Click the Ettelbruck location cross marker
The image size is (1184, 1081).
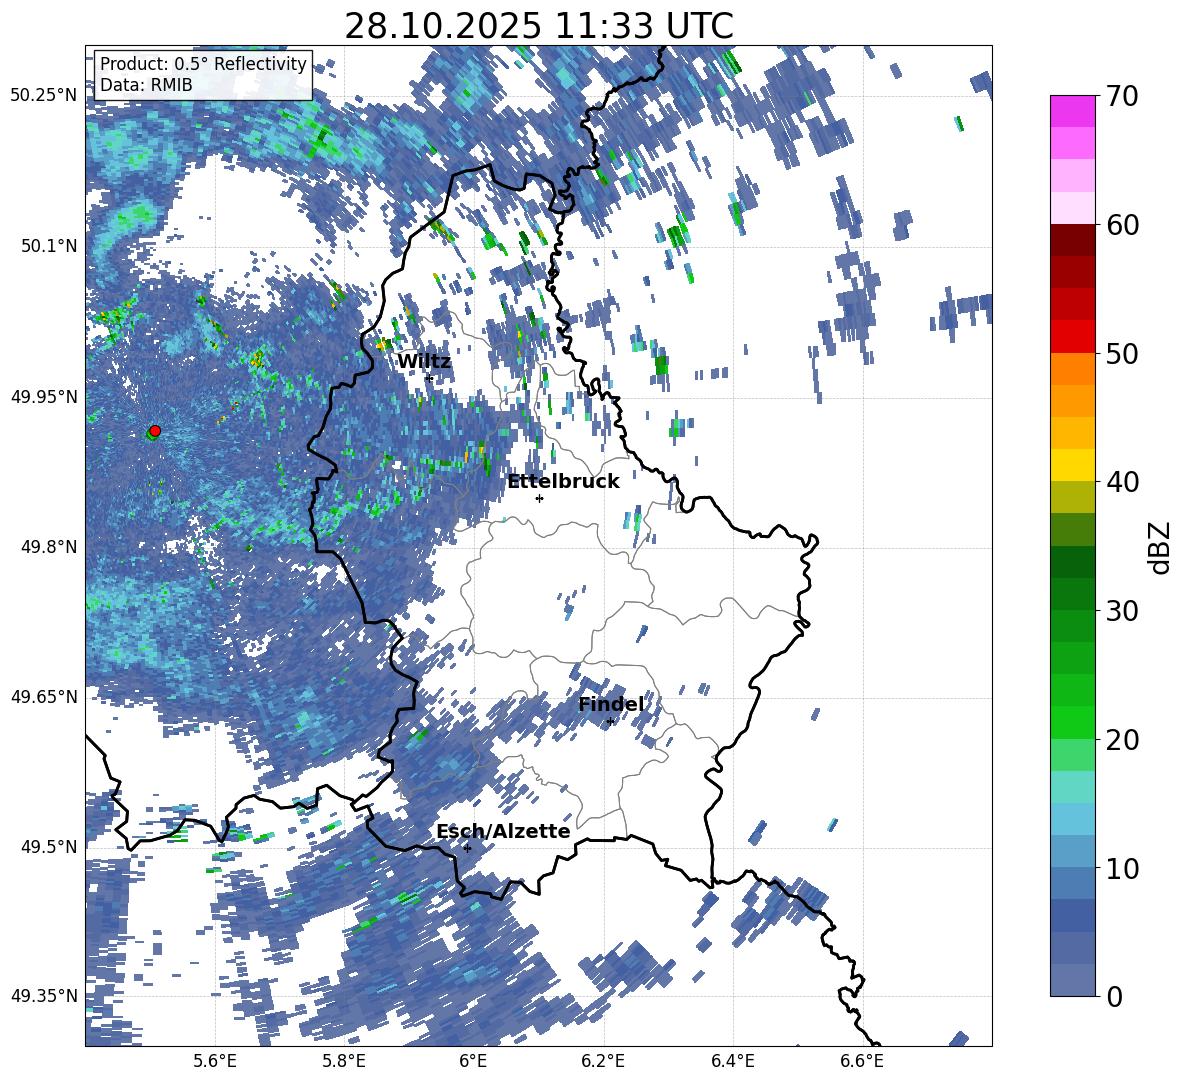(x=539, y=498)
